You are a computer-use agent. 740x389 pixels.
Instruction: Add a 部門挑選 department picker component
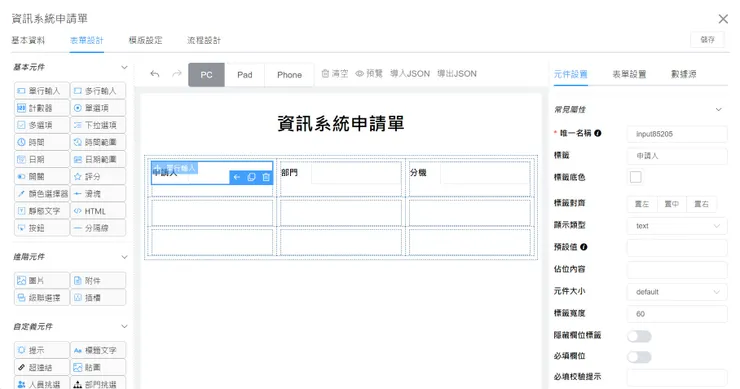(x=98, y=383)
